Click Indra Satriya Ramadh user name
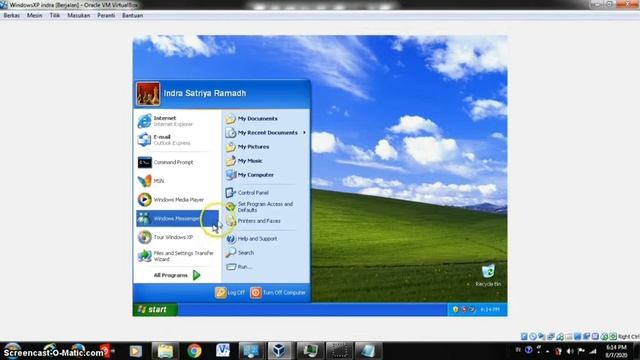640x360 pixels. point(205,93)
